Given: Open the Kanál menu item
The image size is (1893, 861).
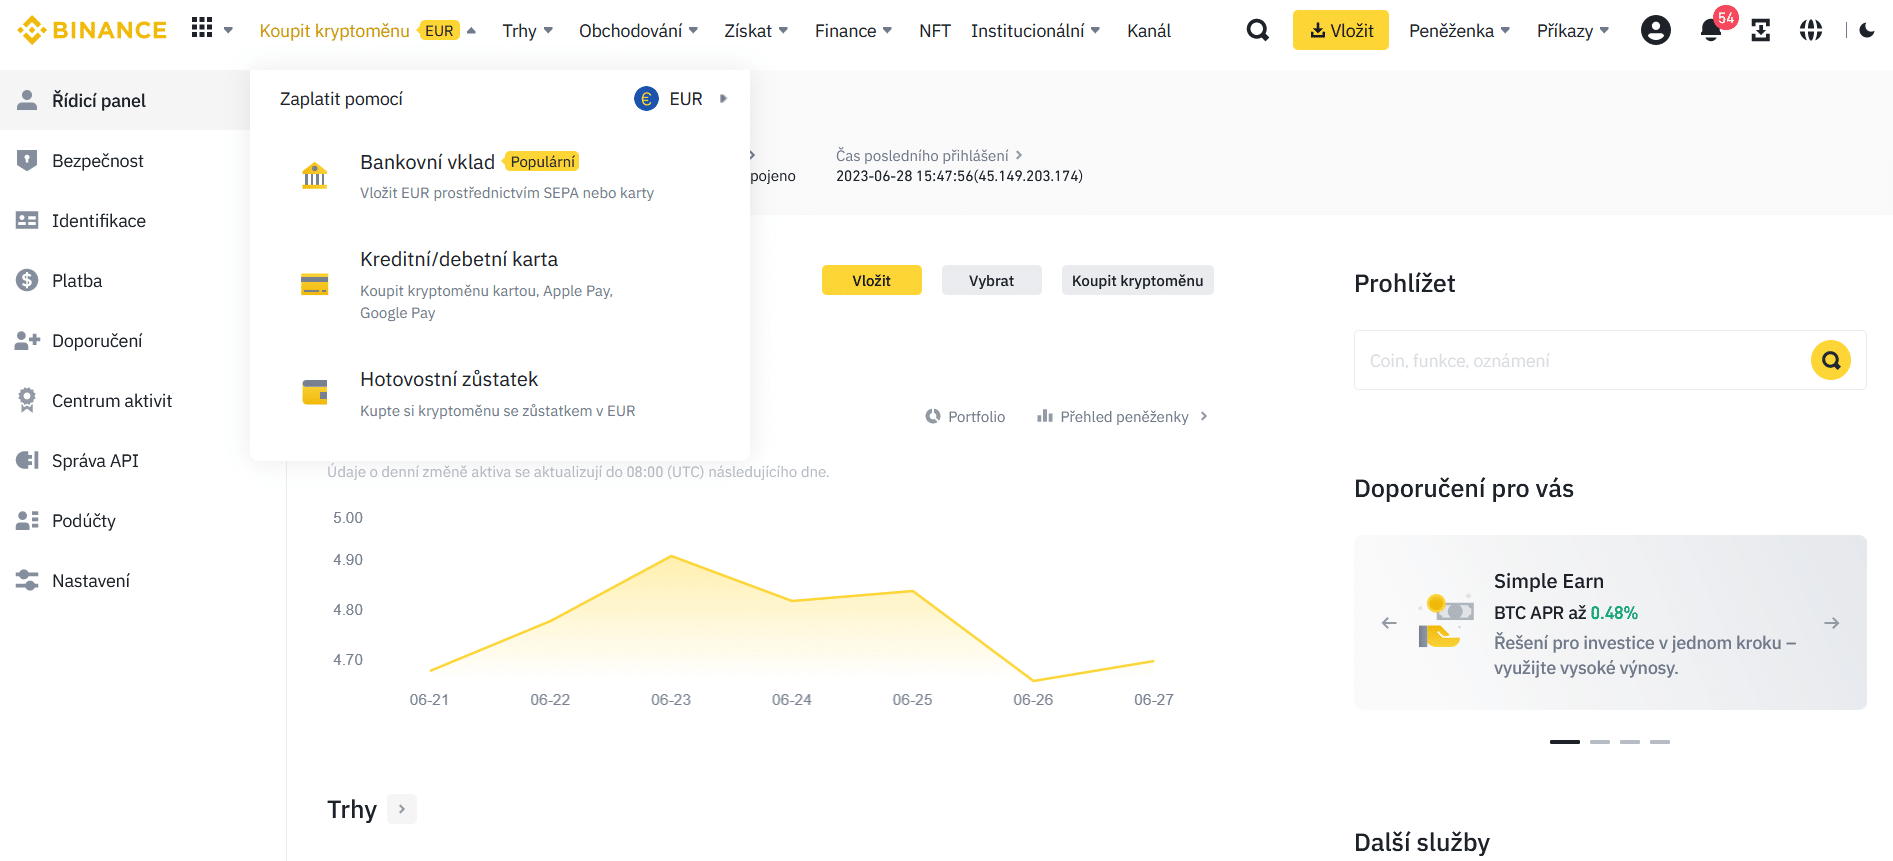Looking at the screenshot, I should point(1149,31).
